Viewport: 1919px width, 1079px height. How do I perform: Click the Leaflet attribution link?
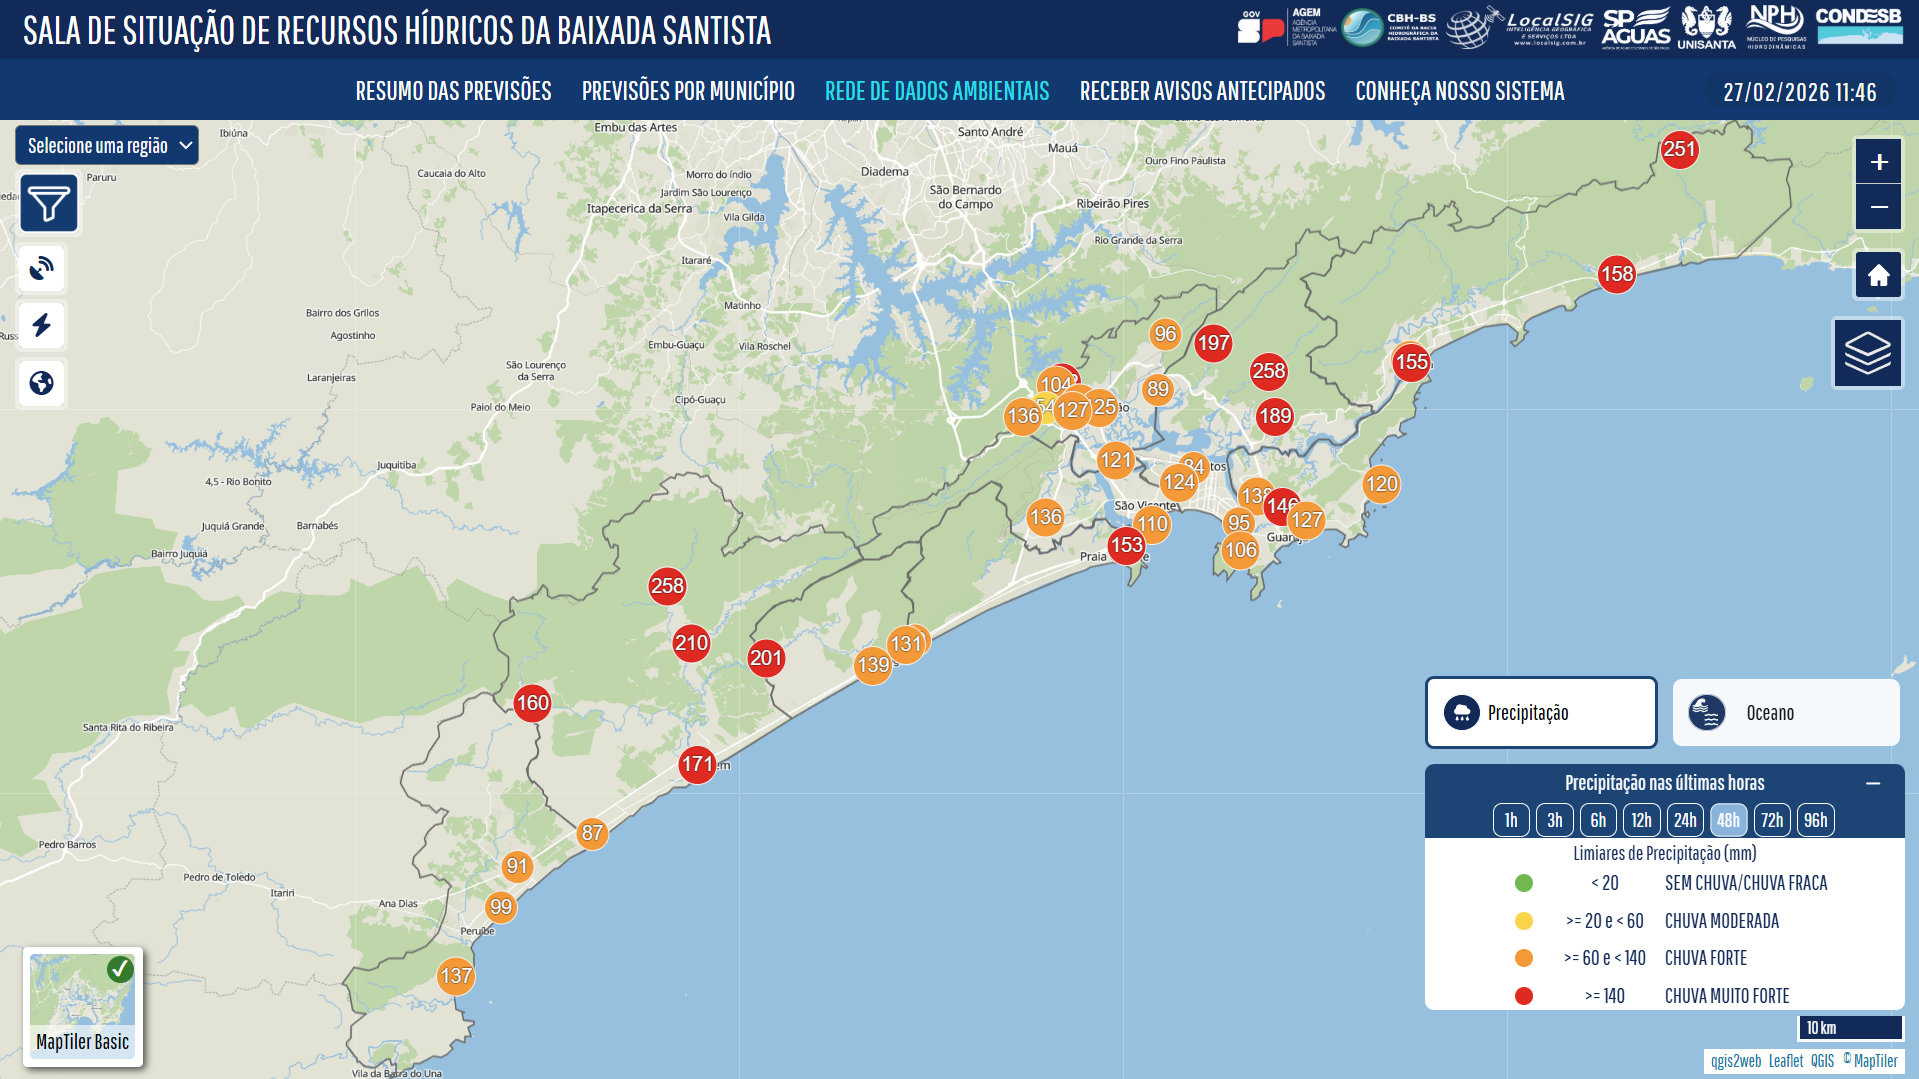coord(1785,1061)
